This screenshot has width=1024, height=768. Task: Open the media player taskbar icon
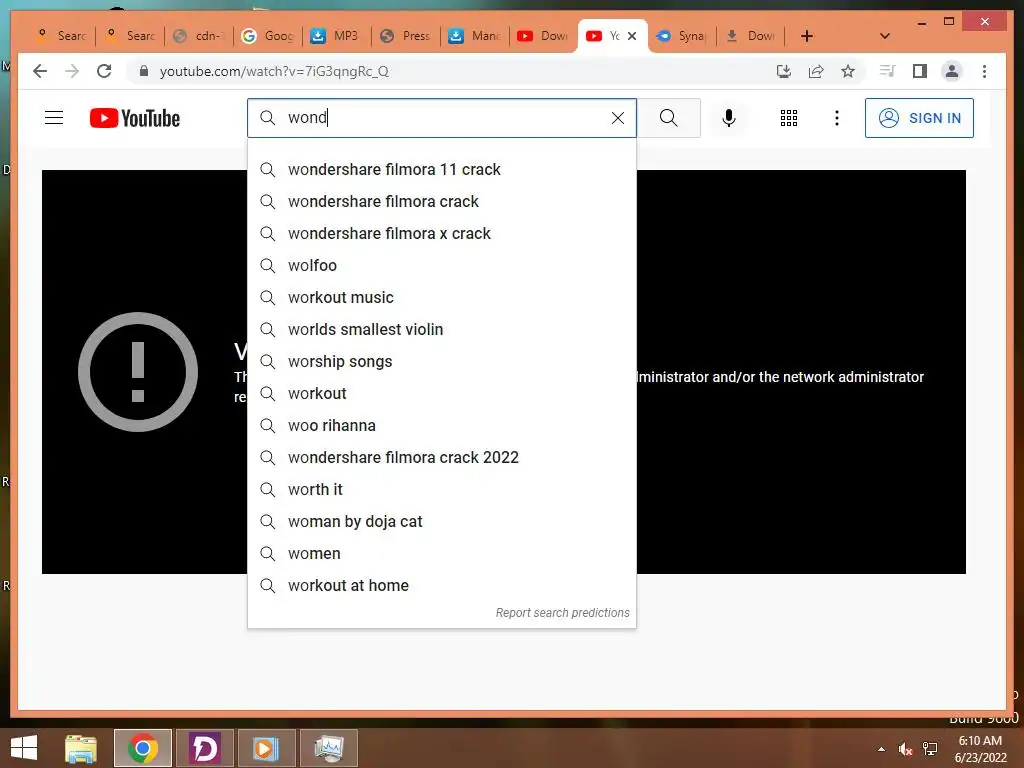point(266,748)
